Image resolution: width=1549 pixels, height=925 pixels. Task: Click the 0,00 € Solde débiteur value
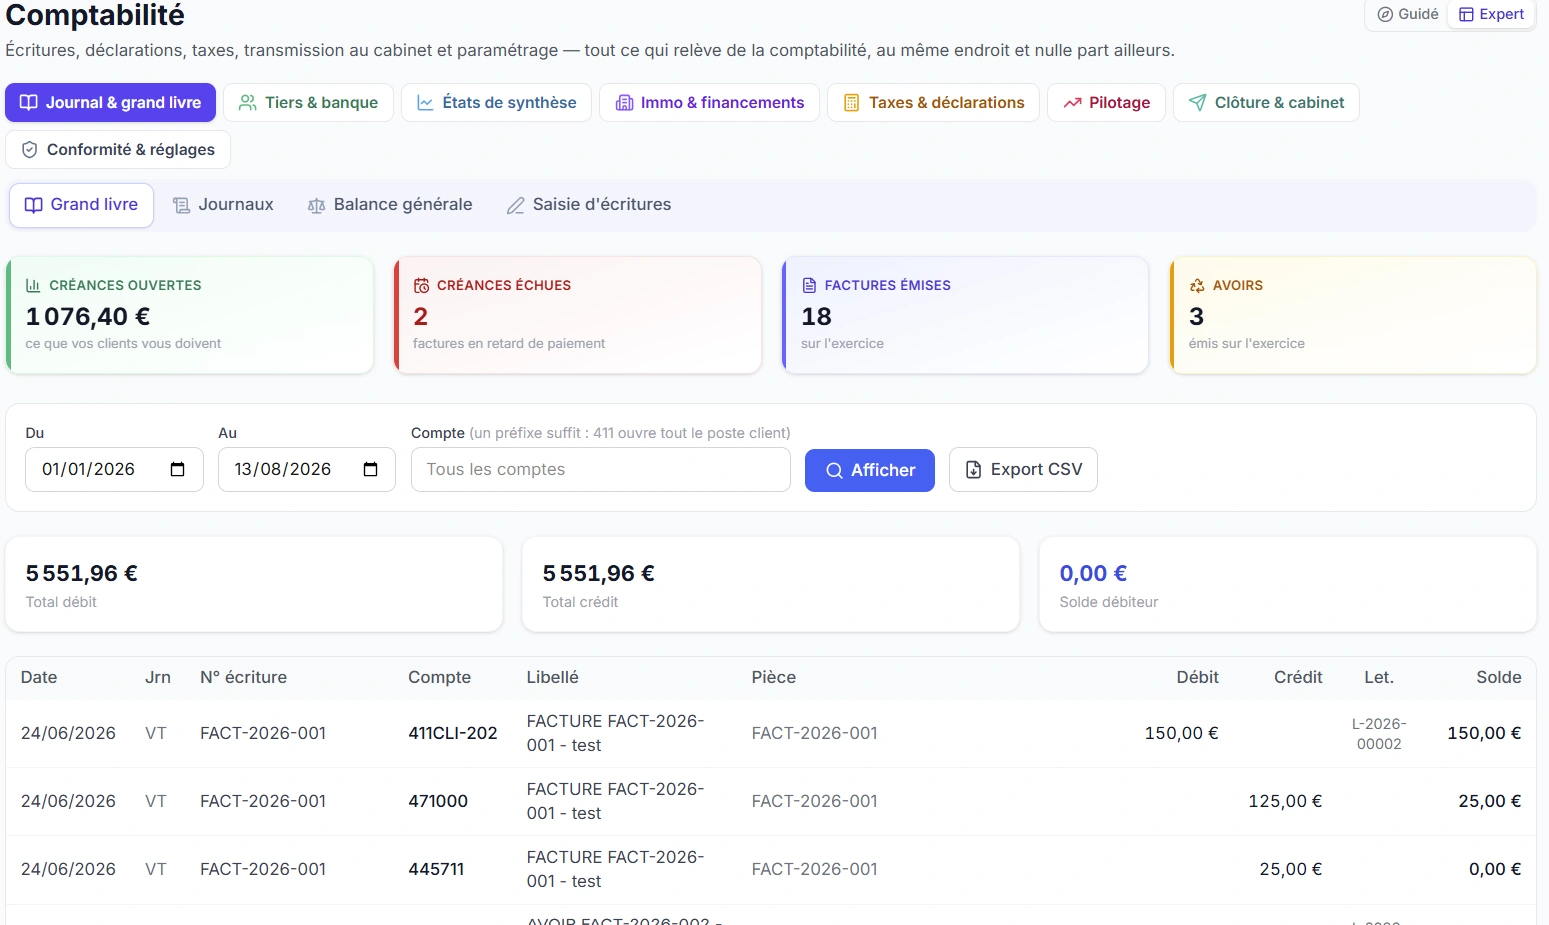coord(1093,574)
